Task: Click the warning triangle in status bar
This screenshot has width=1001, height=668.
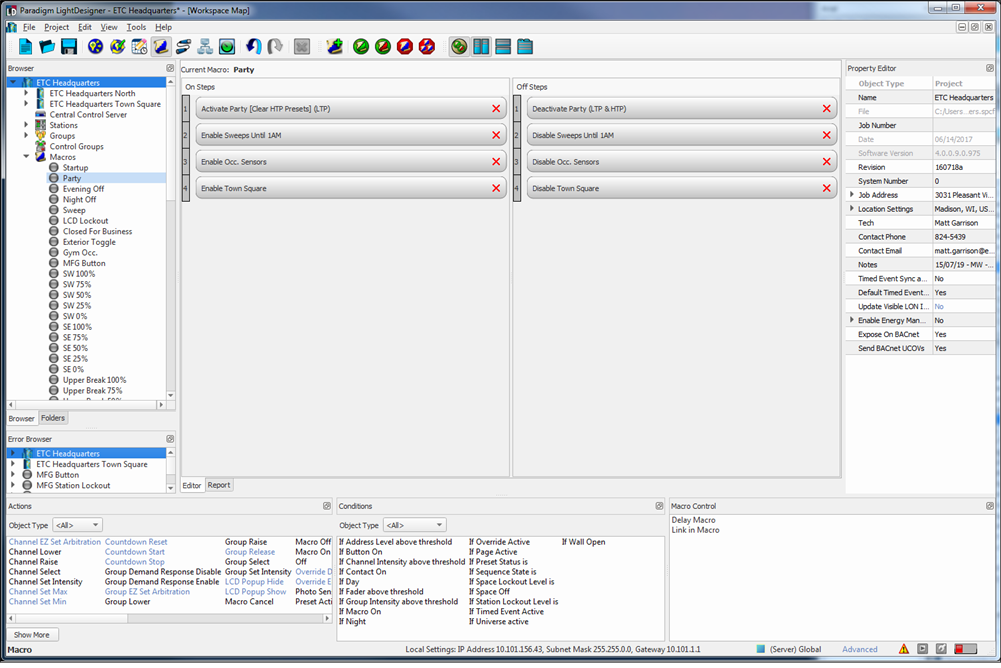Action: pyautogui.click(x=904, y=650)
